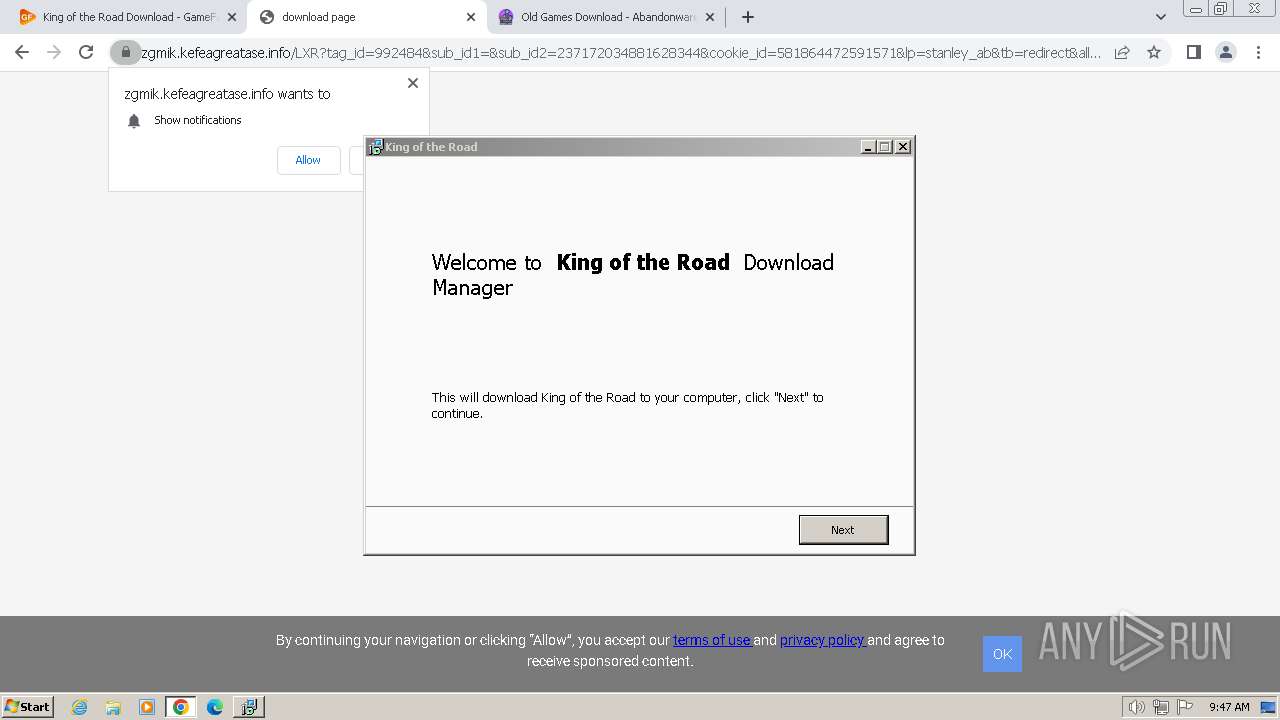Click the taskbar clock showing 9:47 AM
The image size is (1280, 720).
click(1229, 707)
